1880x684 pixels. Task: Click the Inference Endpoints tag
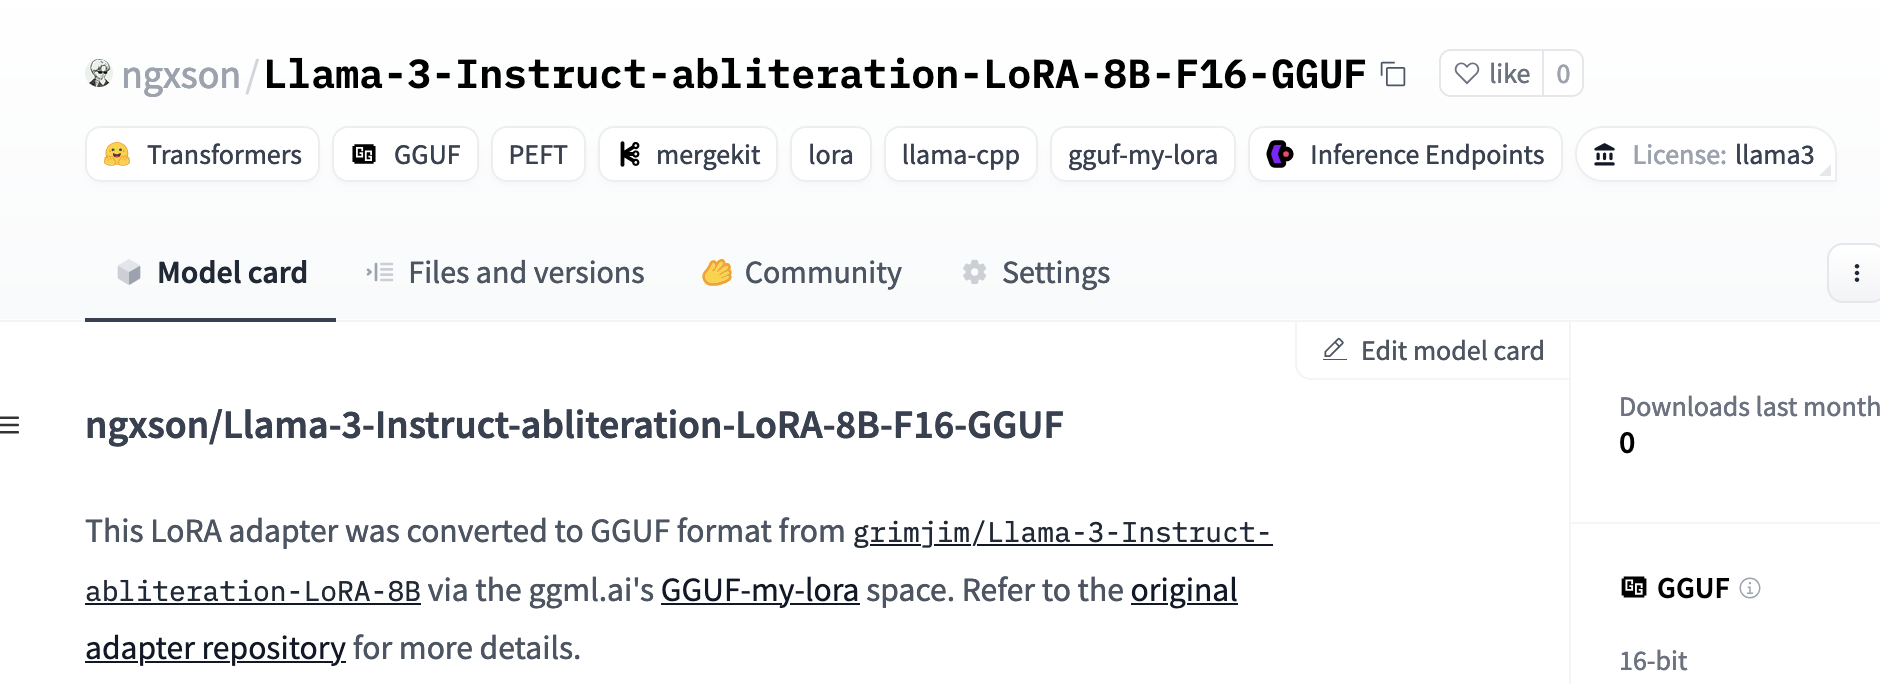point(1405,155)
